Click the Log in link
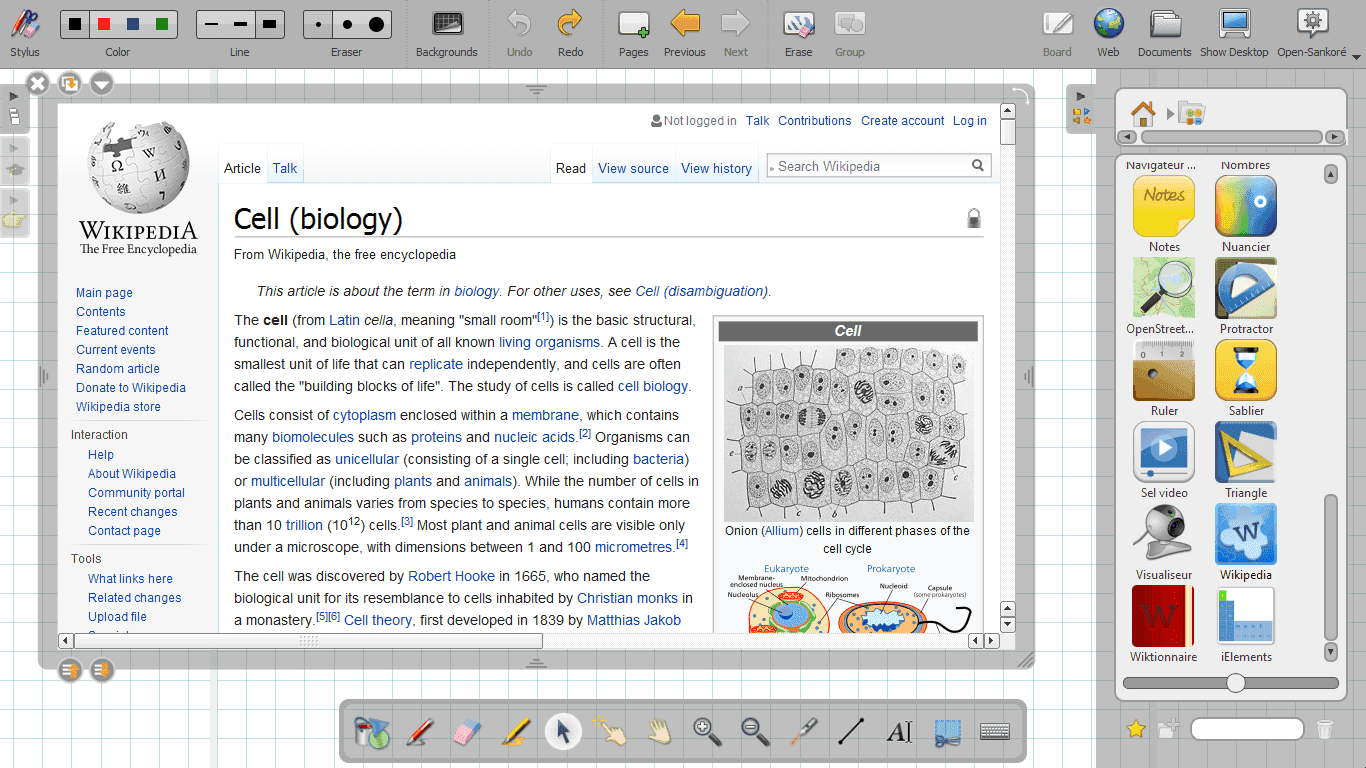The height and width of the screenshot is (768, 1366). pyautogui.click(x=969, y=120)
